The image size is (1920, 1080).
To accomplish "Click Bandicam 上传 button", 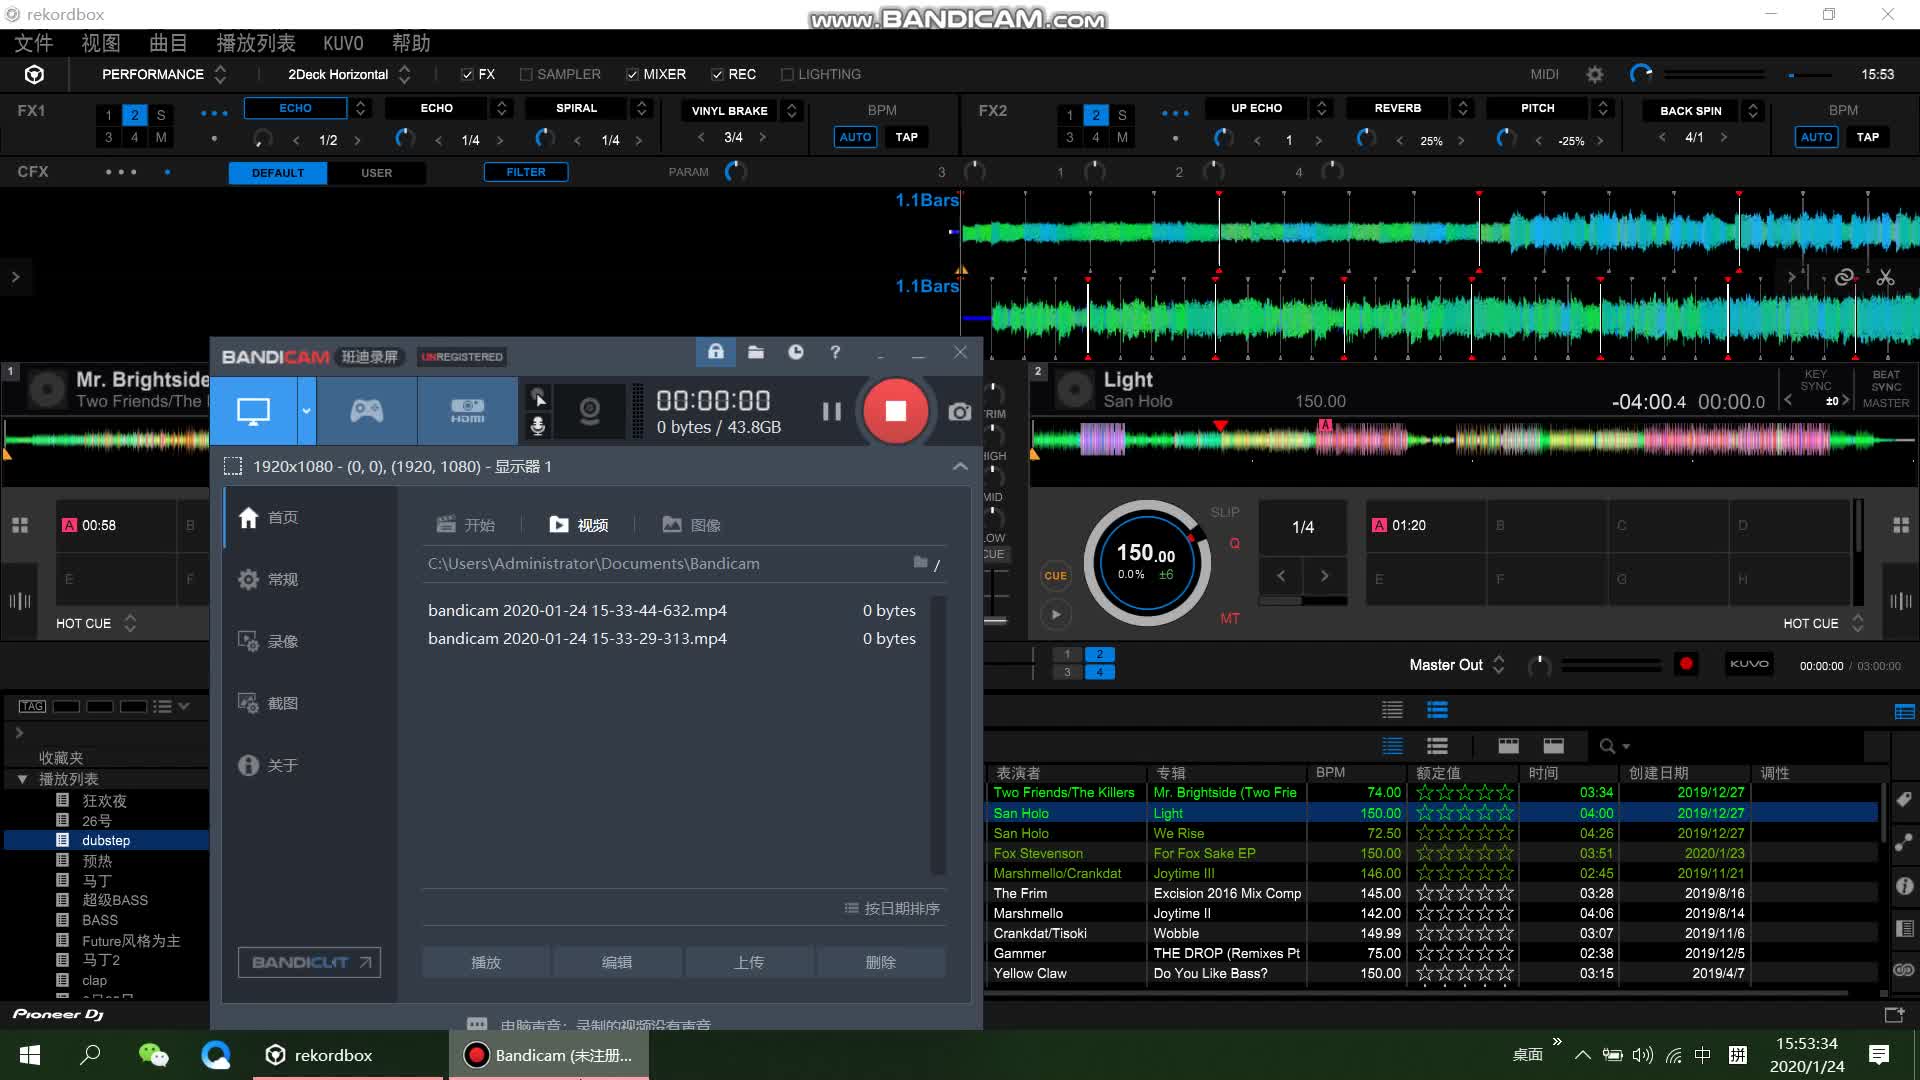I will coord(748,962).
